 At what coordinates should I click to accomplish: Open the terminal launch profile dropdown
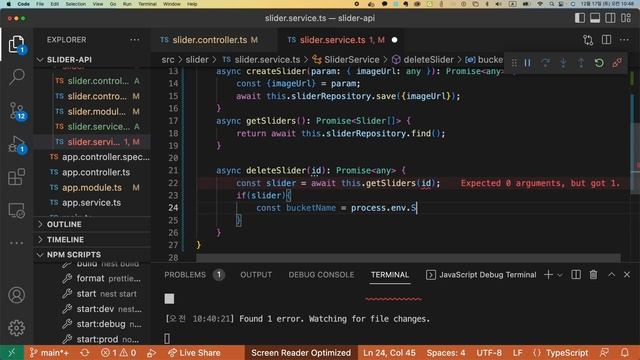coord(560,275)
